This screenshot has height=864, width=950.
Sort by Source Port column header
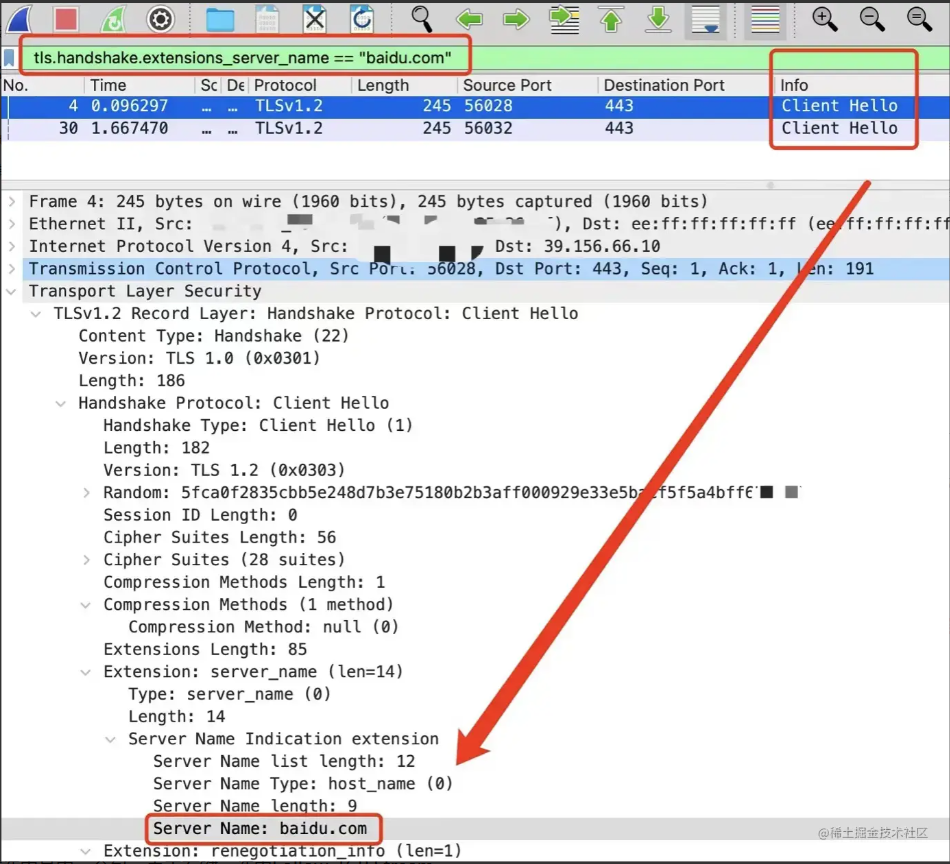click(x=527, y=85)
